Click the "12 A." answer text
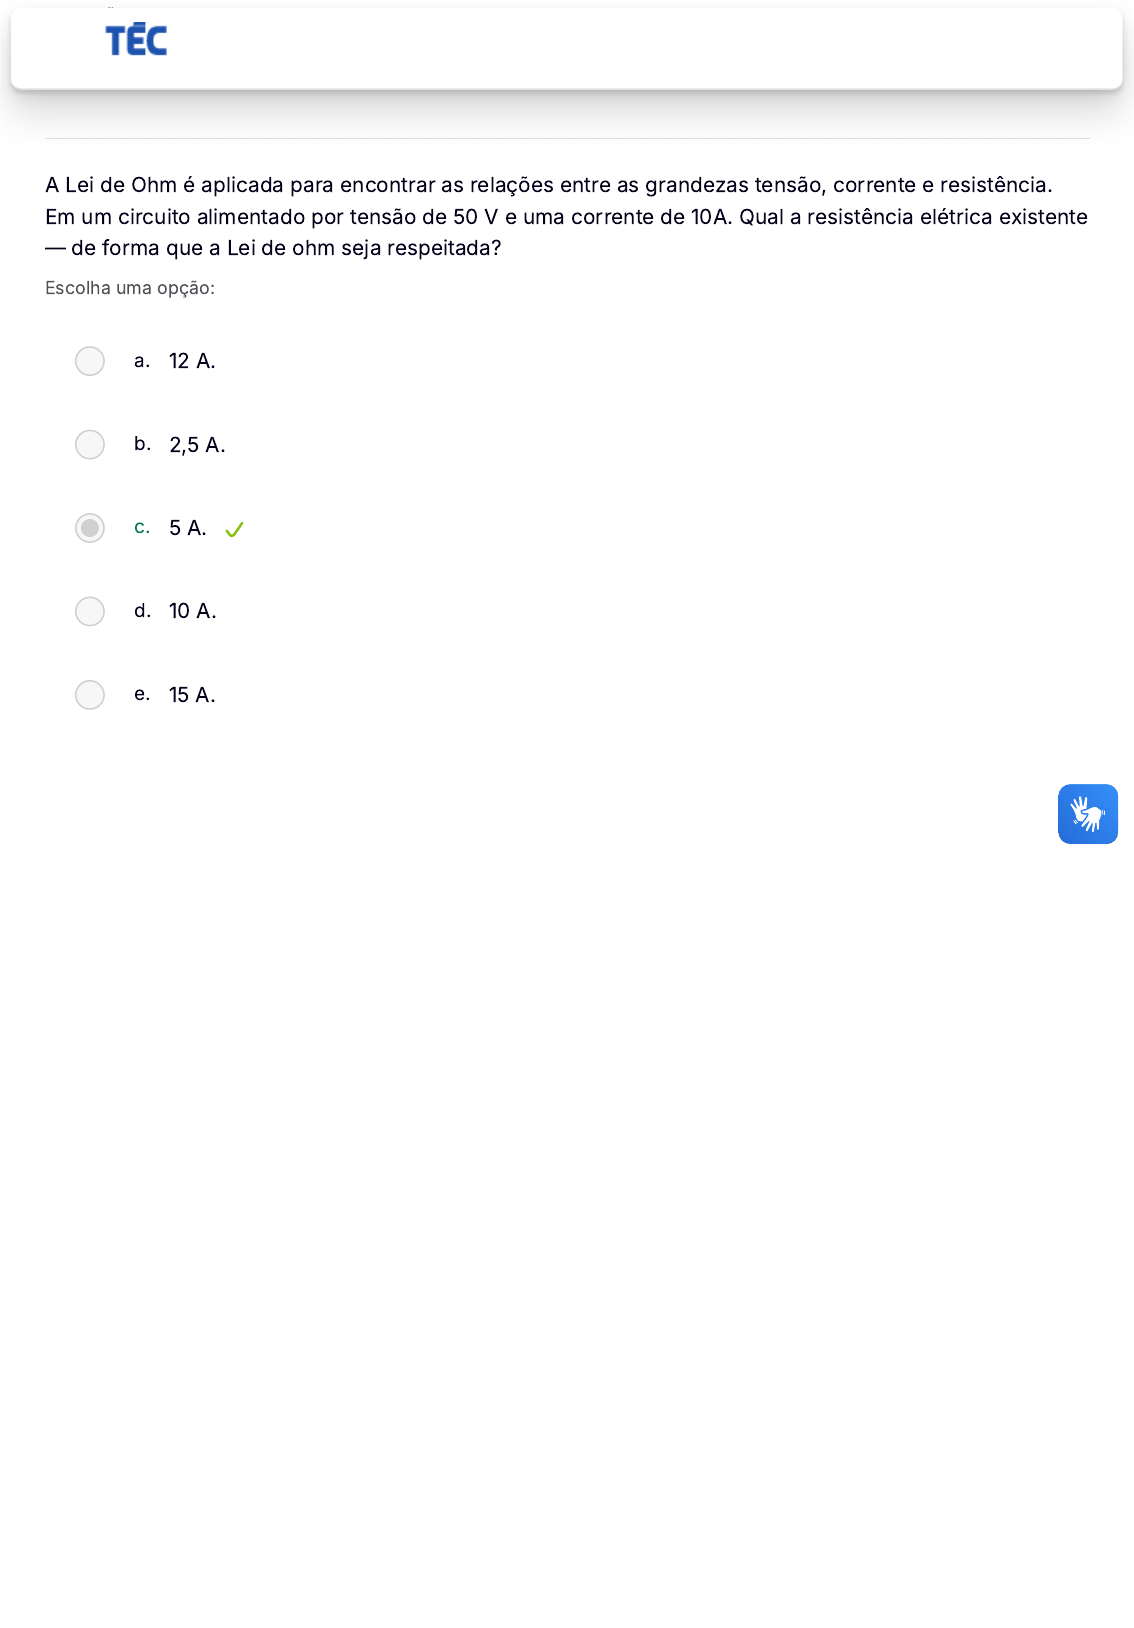1134x1628 pixels. pyautogui.click(x=192, y=361)
